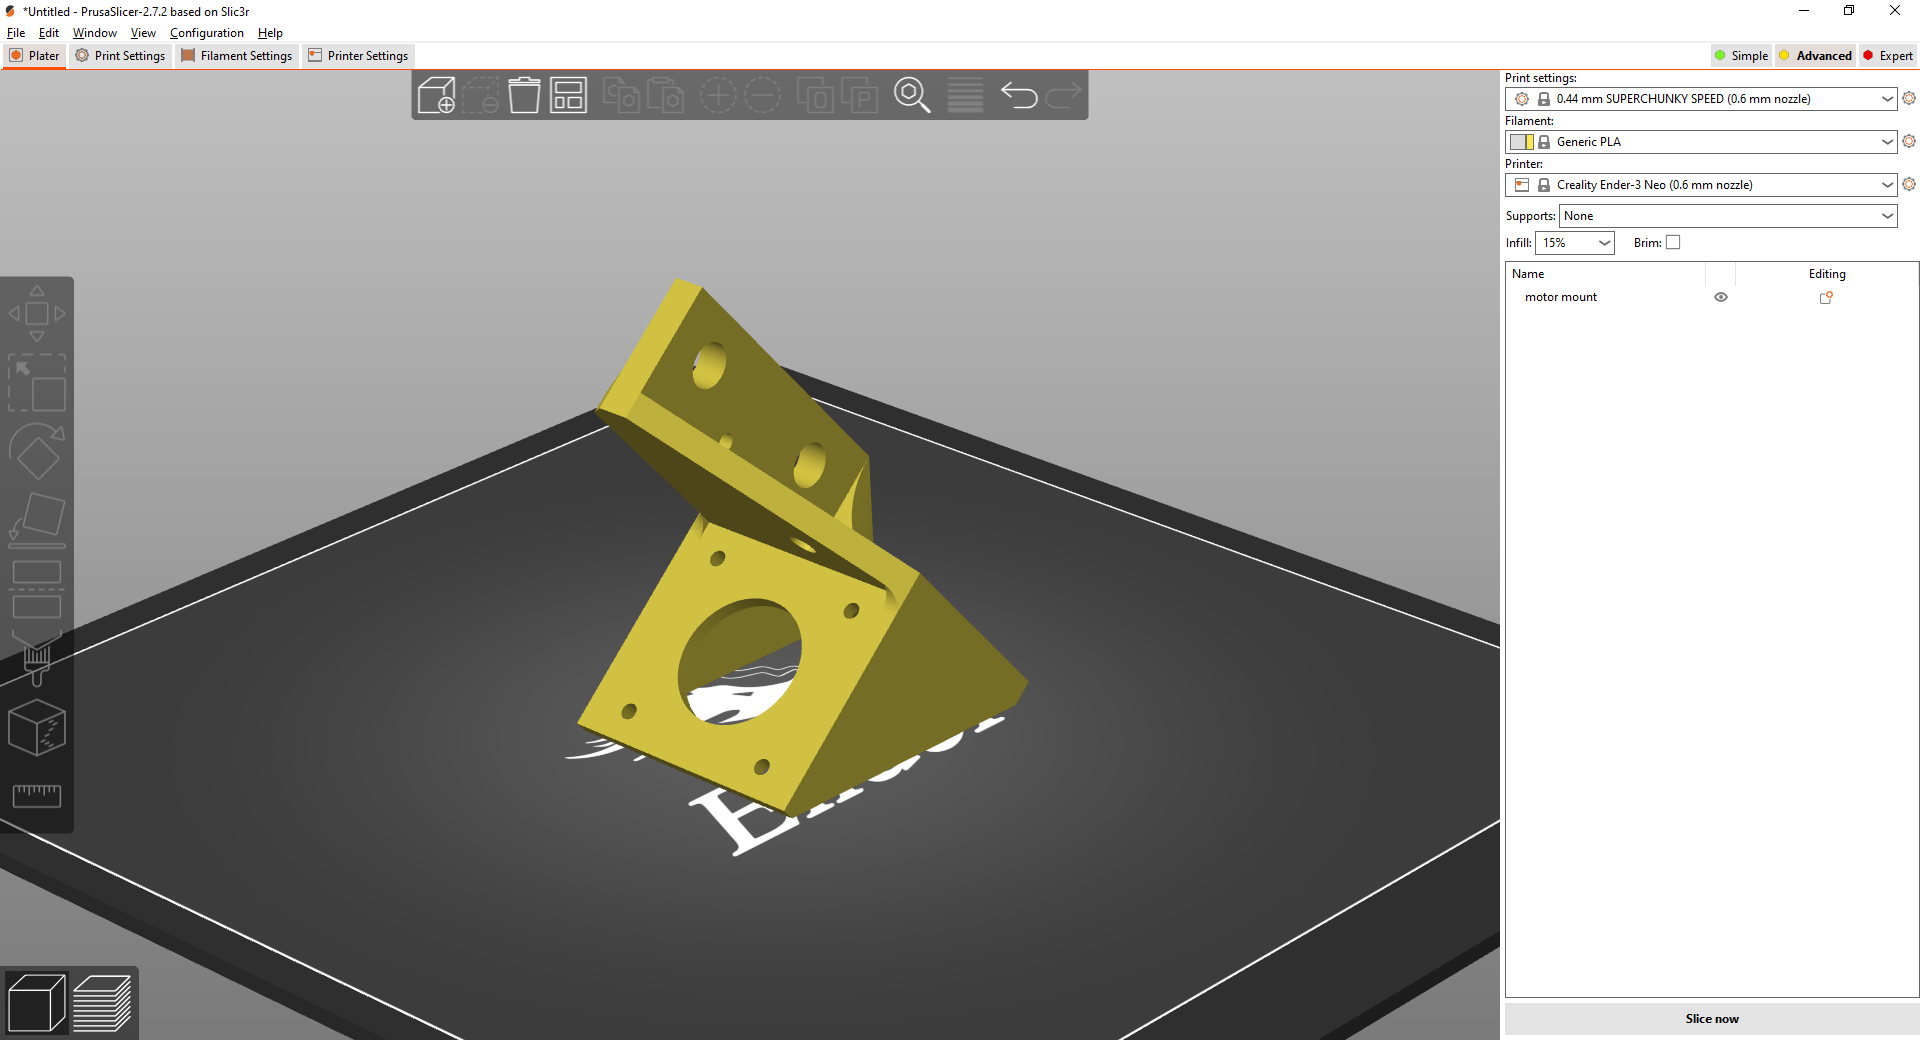Click the Editing column header
1920x1040 pixels.
(1827, 274)
